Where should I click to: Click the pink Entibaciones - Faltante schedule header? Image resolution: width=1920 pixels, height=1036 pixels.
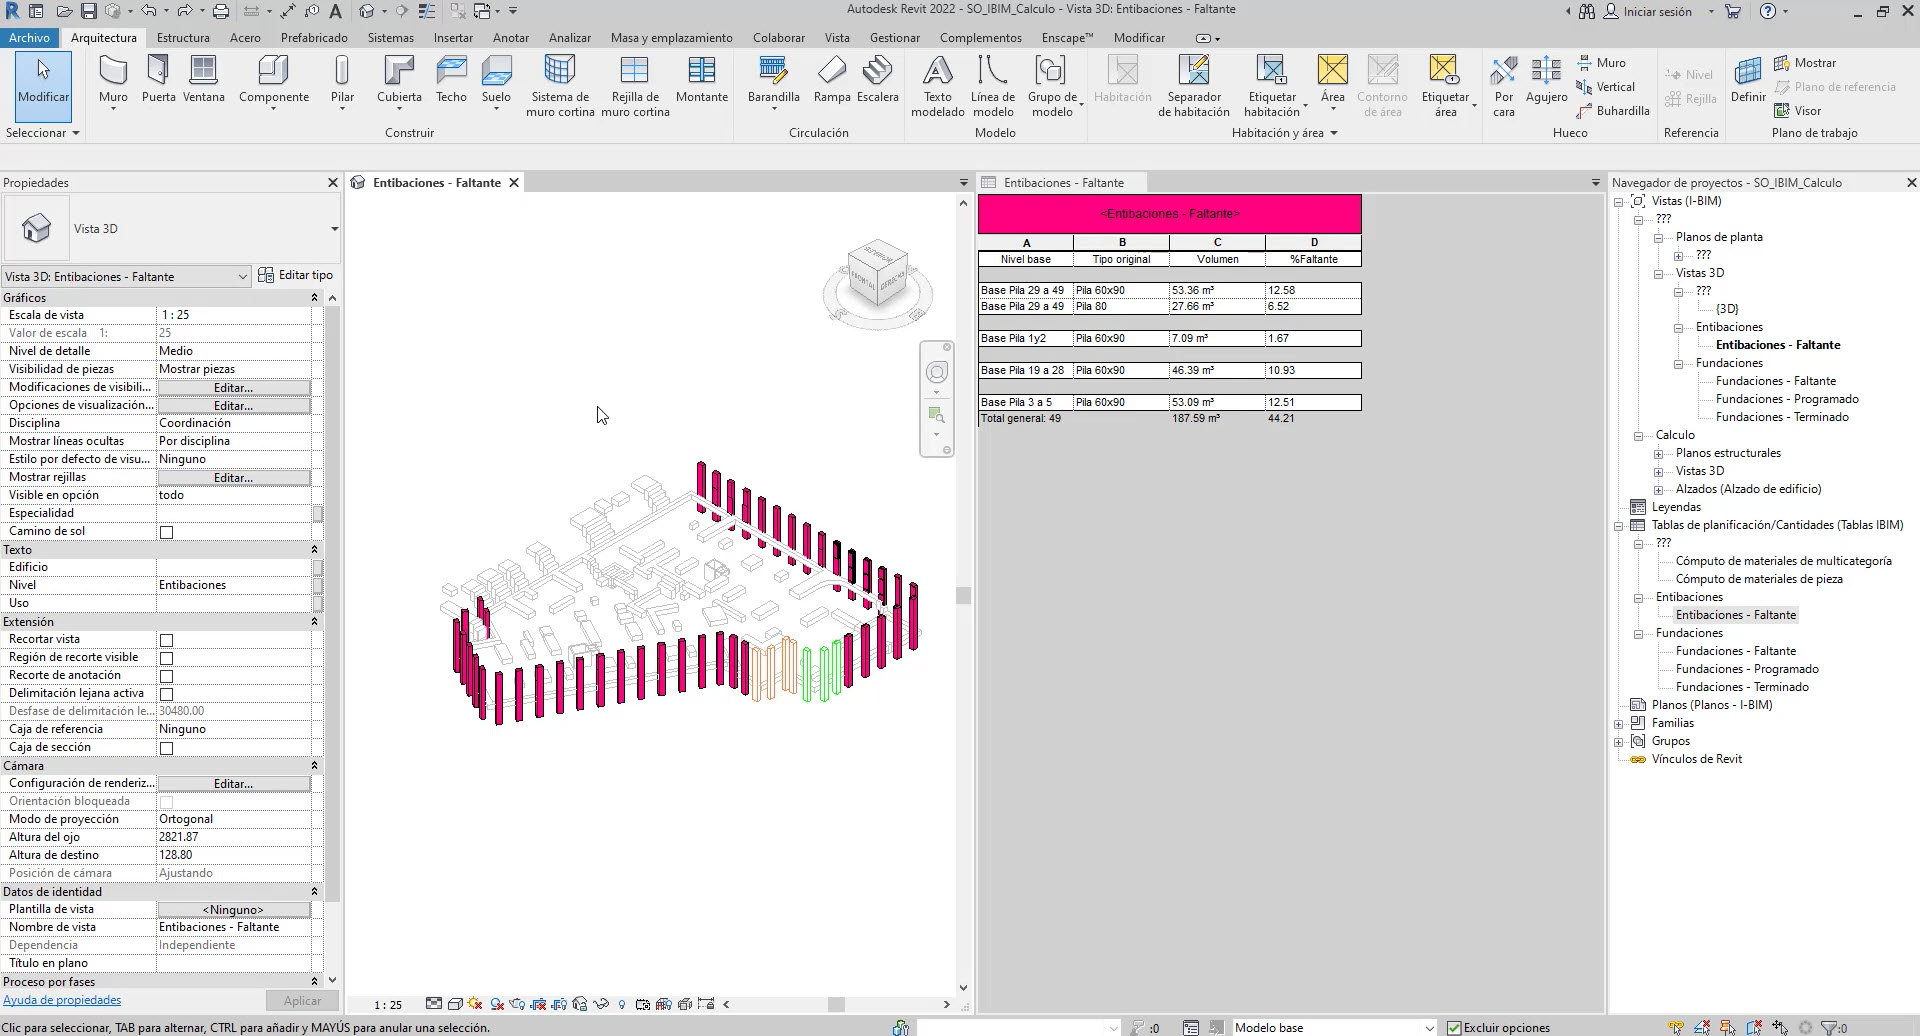(1169, 214)
